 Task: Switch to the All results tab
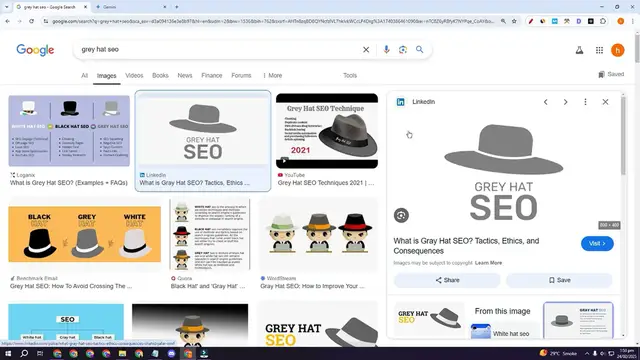84,76
